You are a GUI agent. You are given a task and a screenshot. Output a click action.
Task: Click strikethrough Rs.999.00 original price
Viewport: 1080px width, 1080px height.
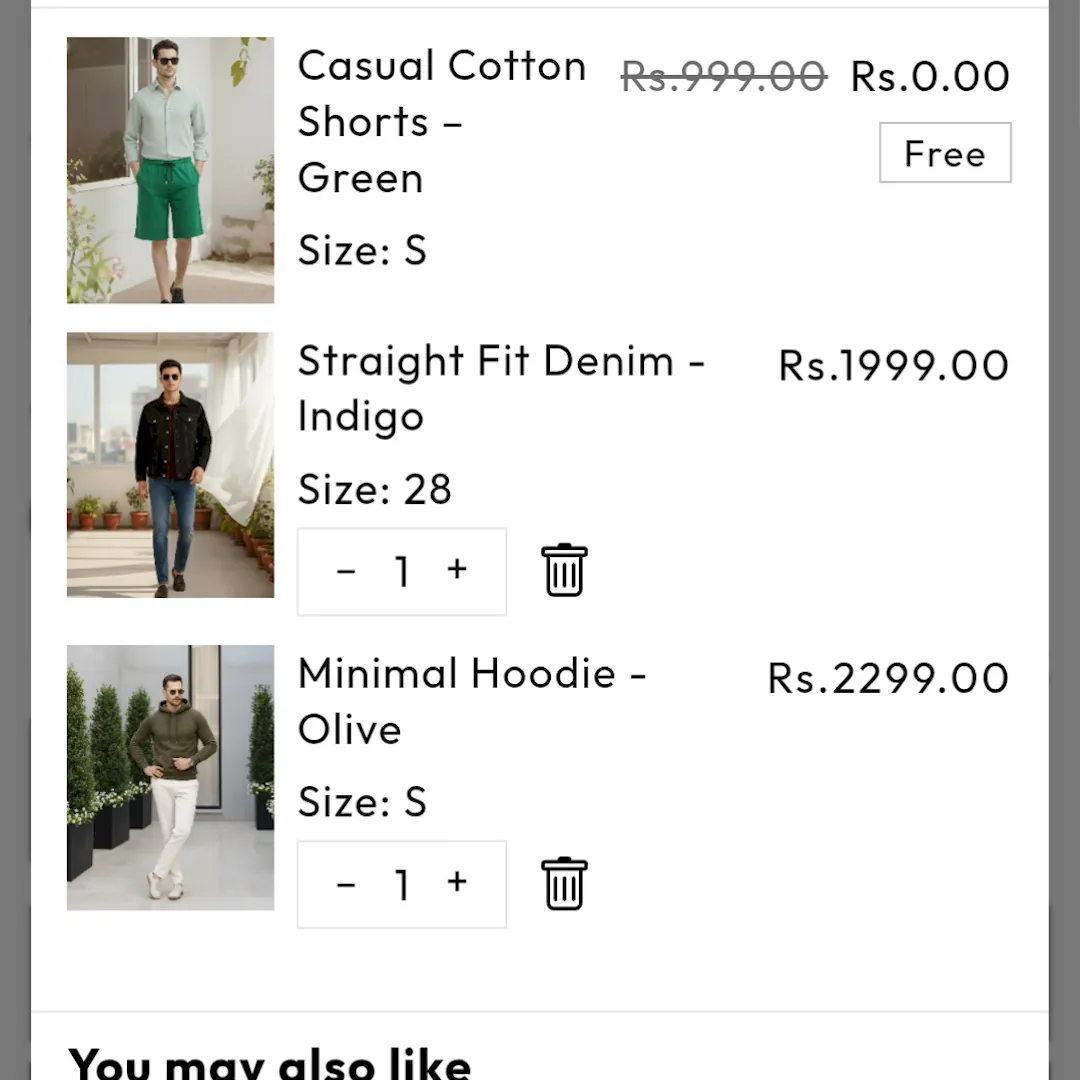click(723, 77)
